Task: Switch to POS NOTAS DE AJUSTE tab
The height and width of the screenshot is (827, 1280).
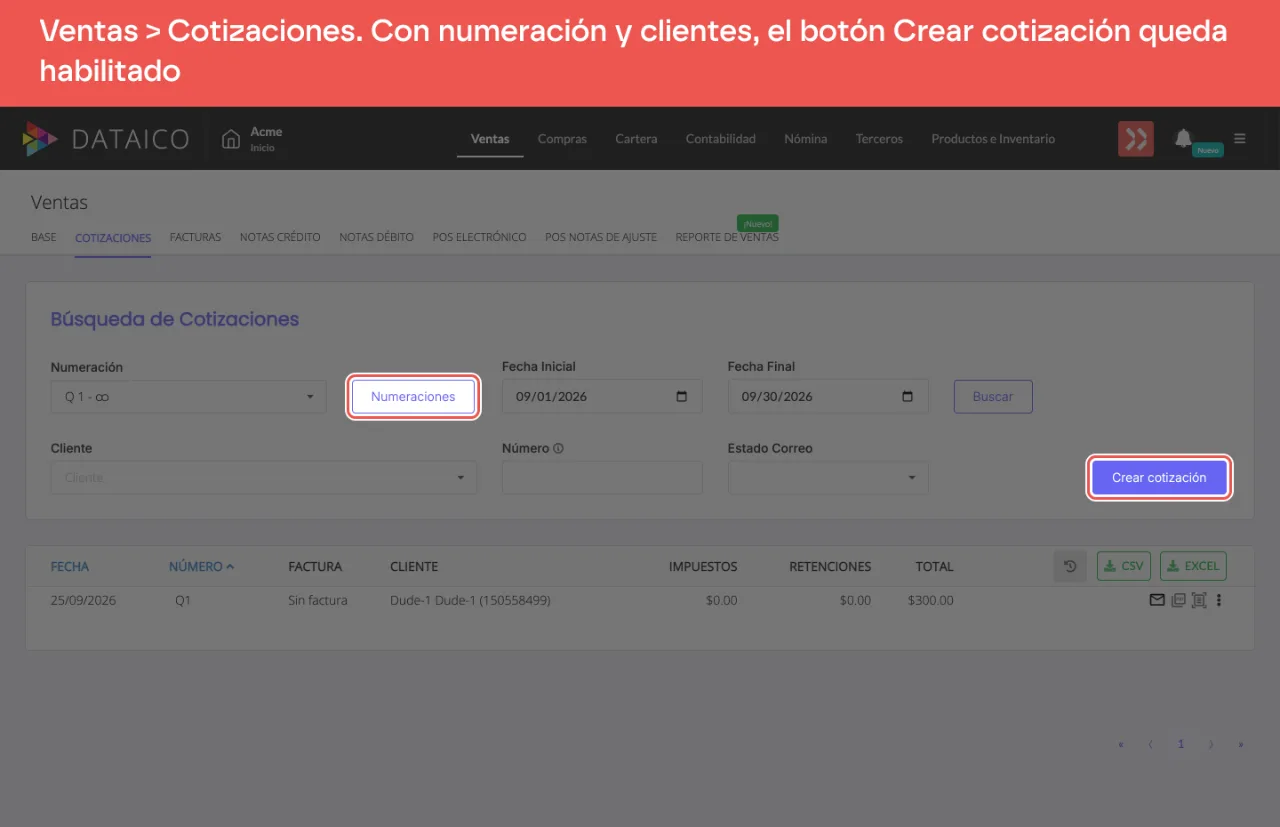Action: click(x=601, y=237)
